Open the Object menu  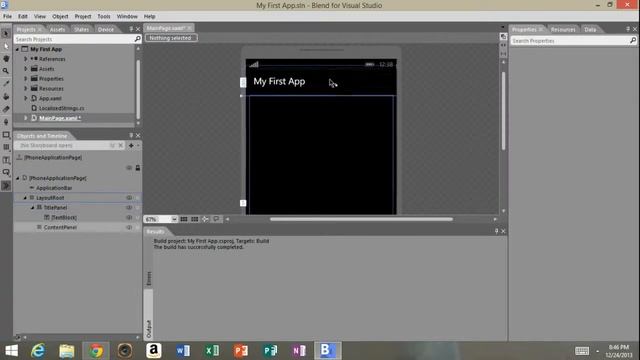coord(60,16)
